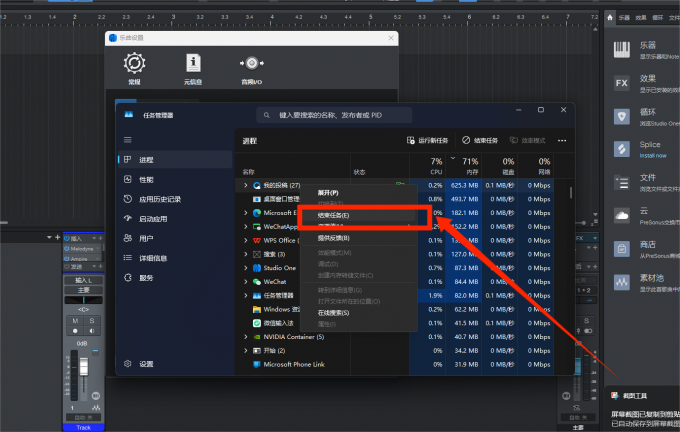Click the 截图工具 snipping tool notification icon
Image resolution: width=680 pixels, height=432 pixels.
point(615,396)
